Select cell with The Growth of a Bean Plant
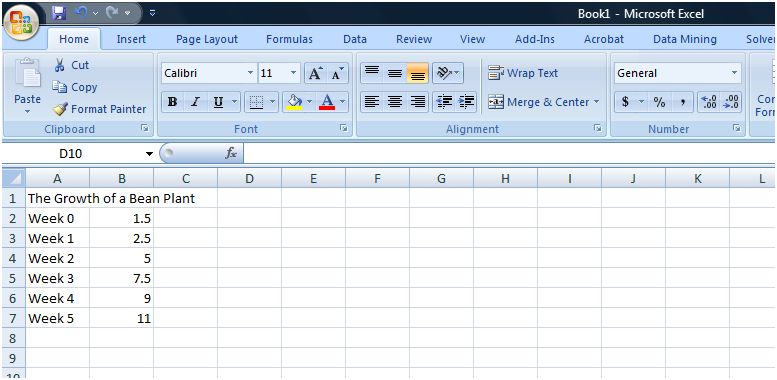This screenshot has height=380, width=777. [57, 199]
